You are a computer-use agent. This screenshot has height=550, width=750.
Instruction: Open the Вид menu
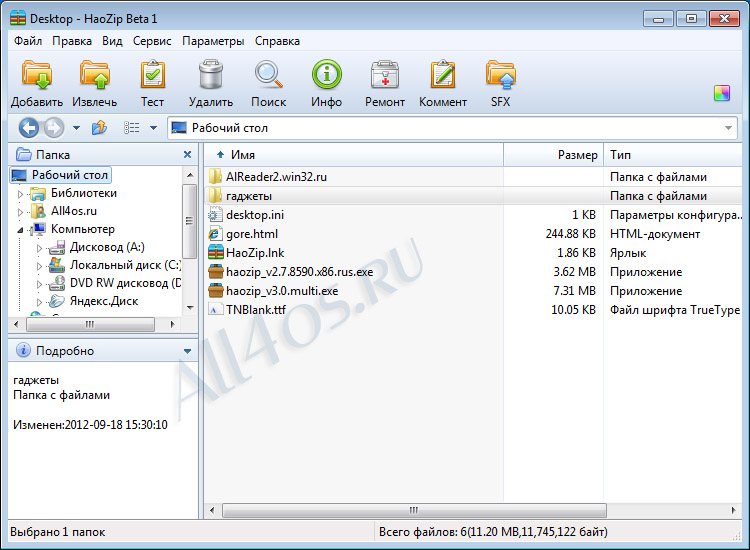[x=112, y=41]
